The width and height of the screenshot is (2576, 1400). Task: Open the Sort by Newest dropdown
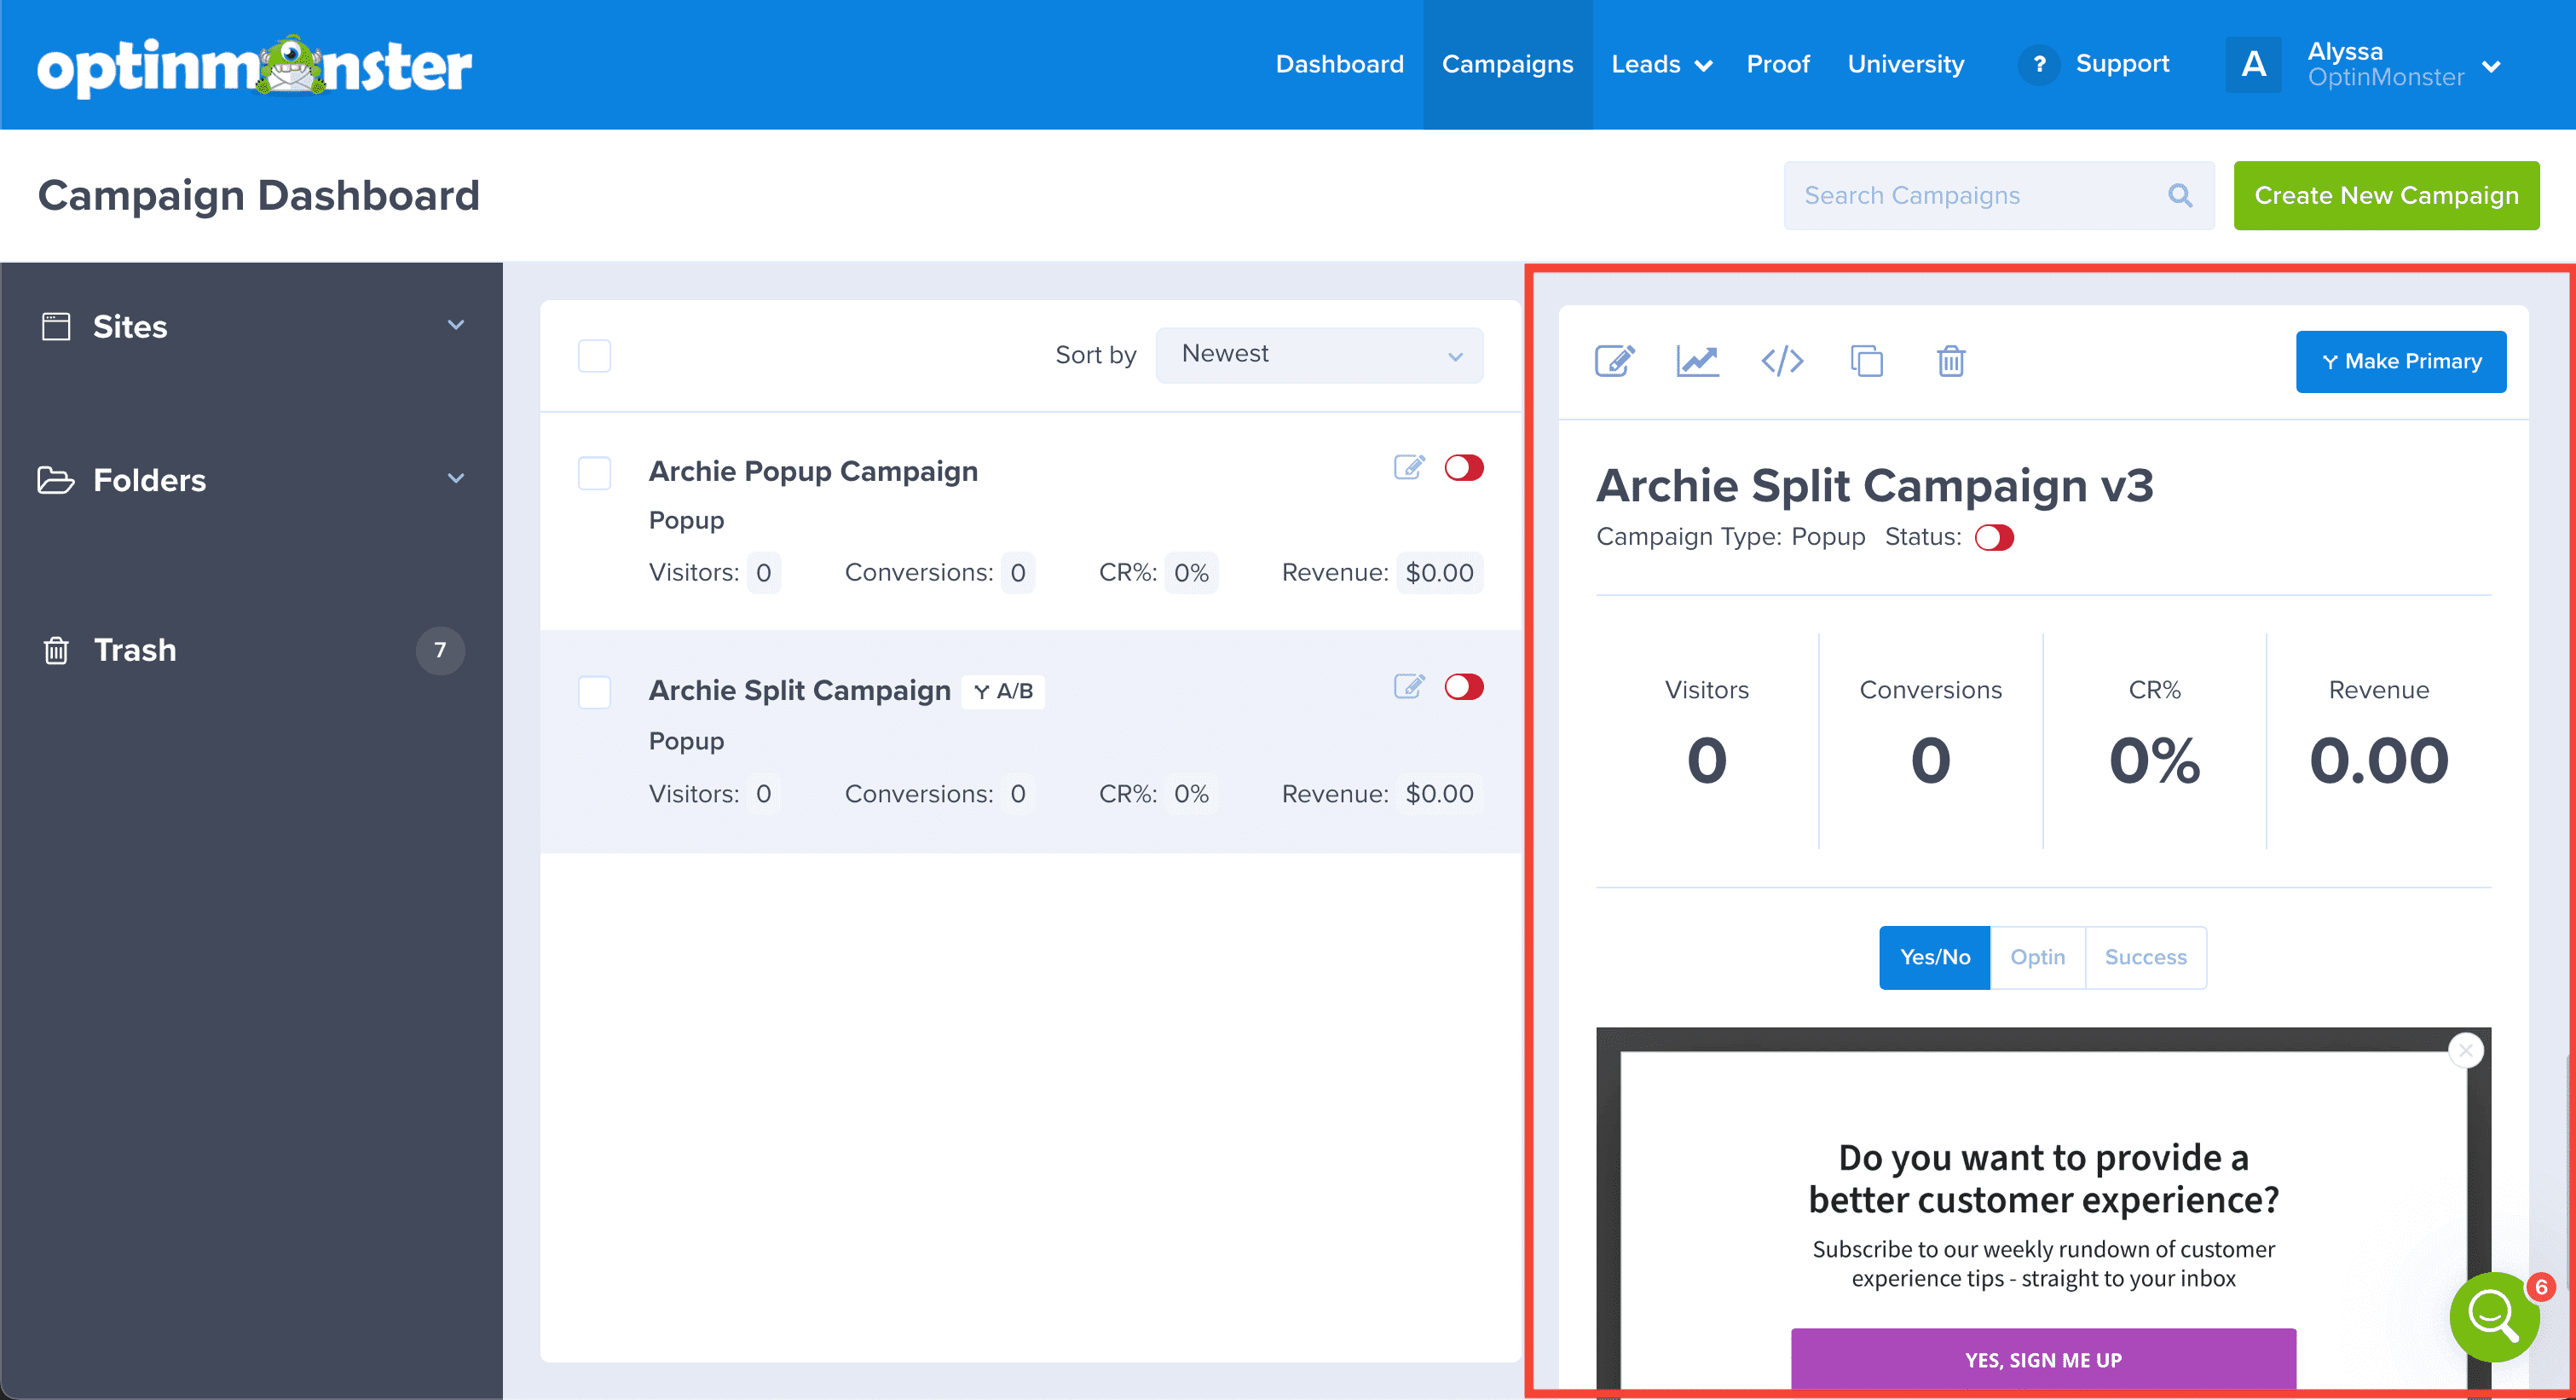tap(1319, 354)
